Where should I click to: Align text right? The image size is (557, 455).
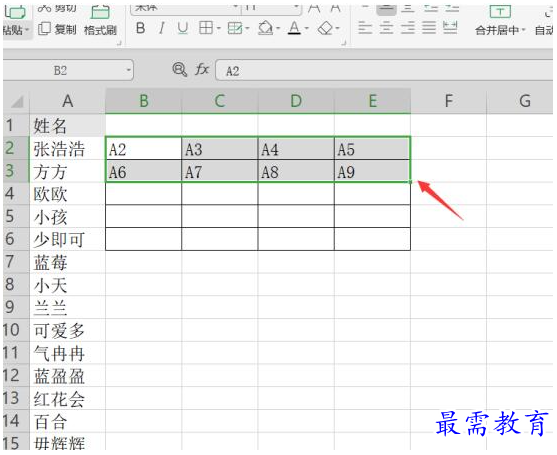[408, 28]
